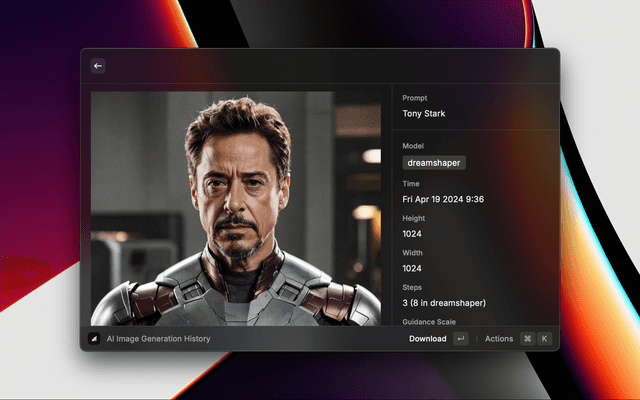Click the back arrow button
The height and width of the screenshot is (400, 640).
point(98,66)
